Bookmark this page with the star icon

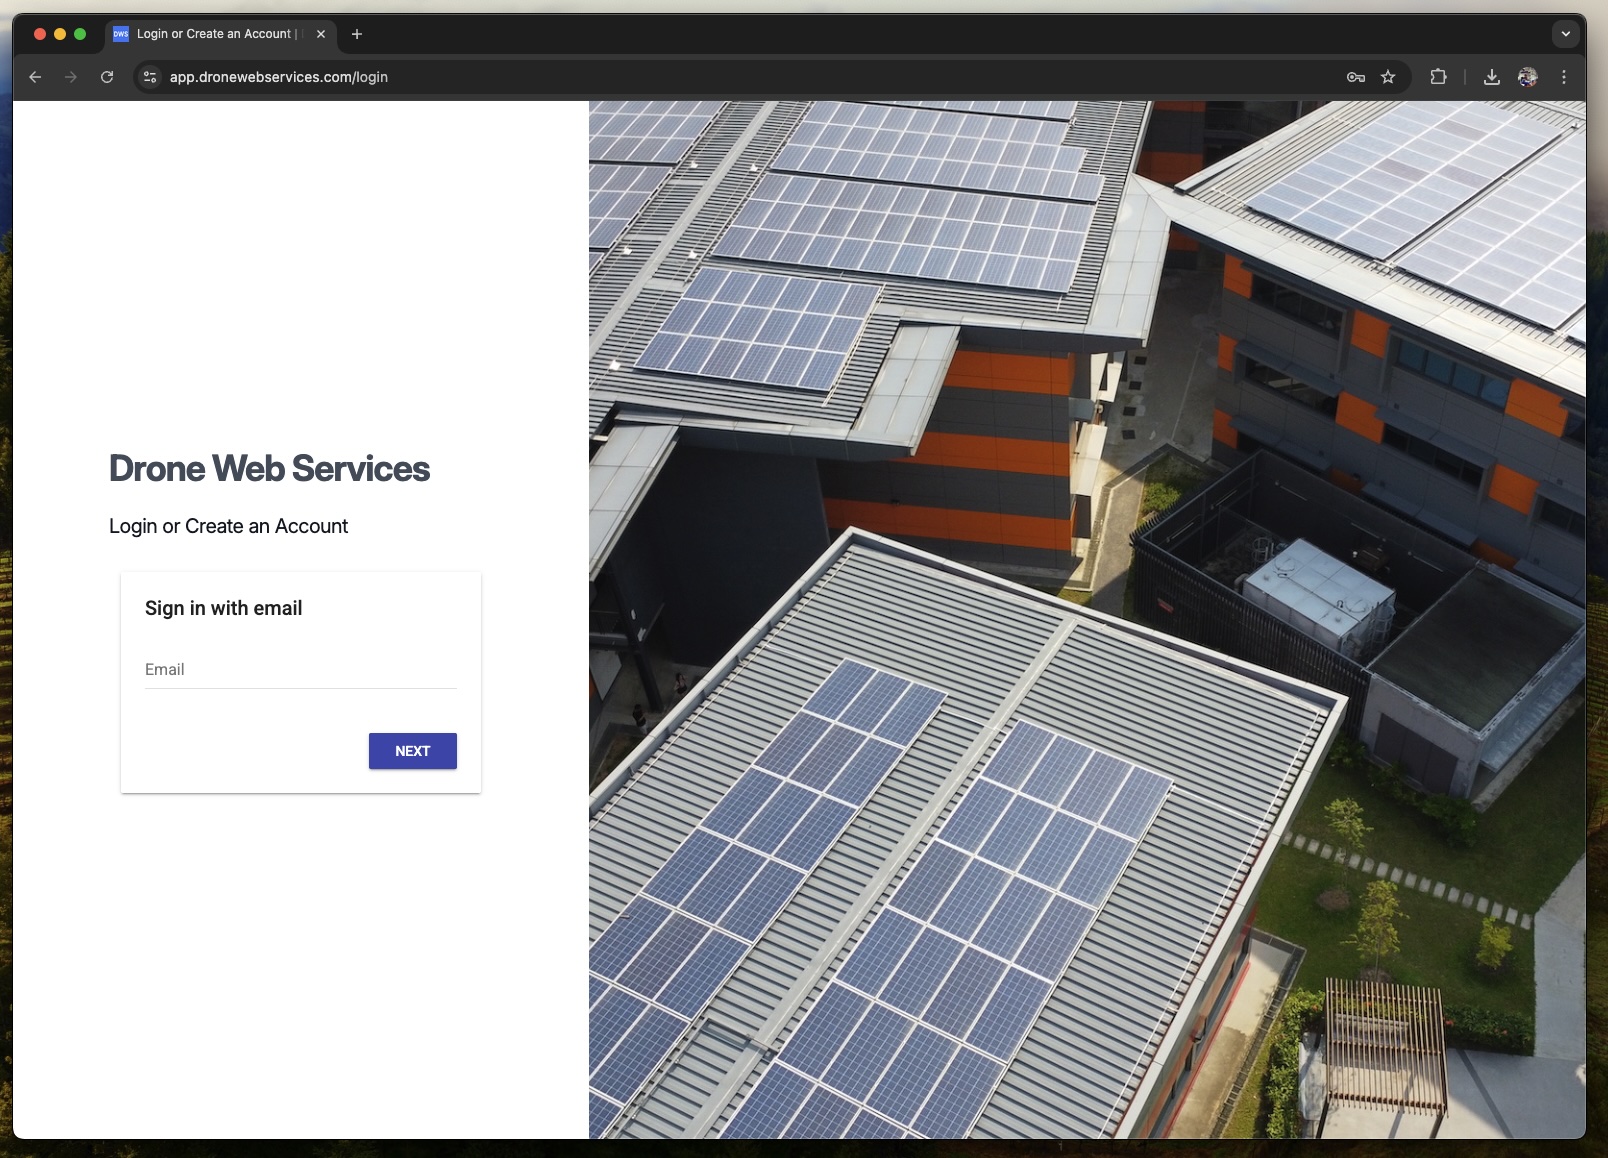coord(1388,77)
